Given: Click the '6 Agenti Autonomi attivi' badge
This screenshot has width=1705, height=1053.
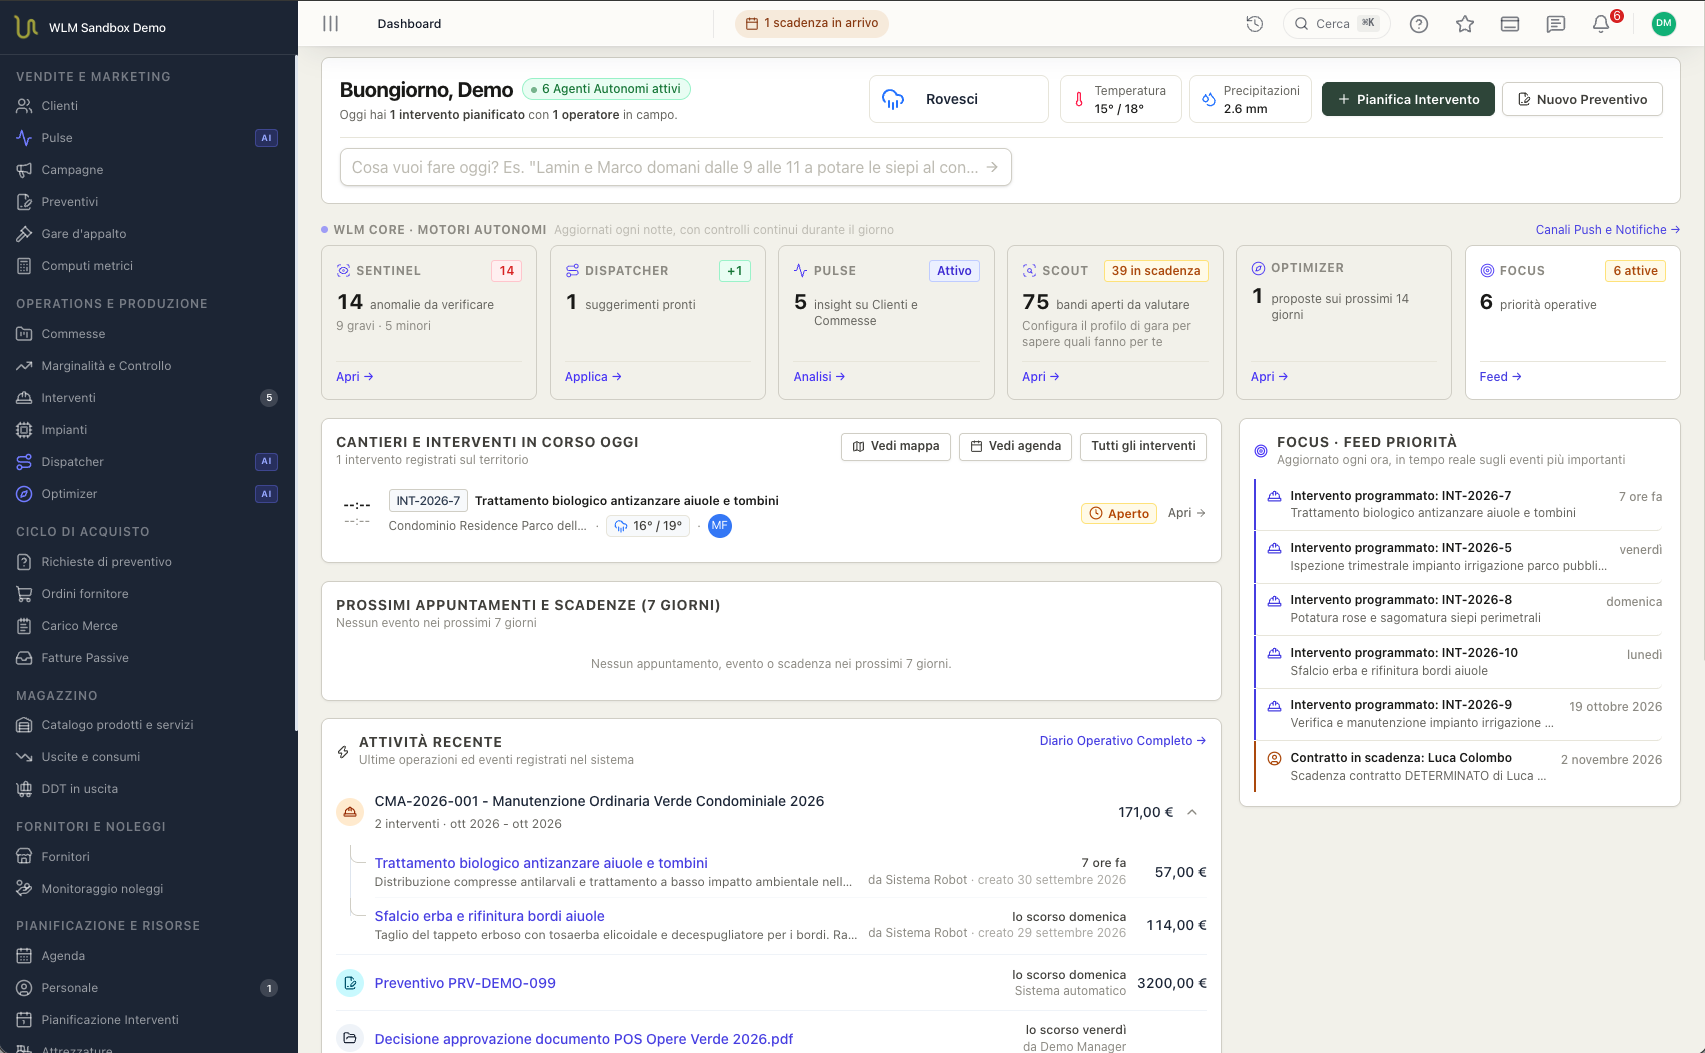Looking at the screenshot, I should 606,89.
